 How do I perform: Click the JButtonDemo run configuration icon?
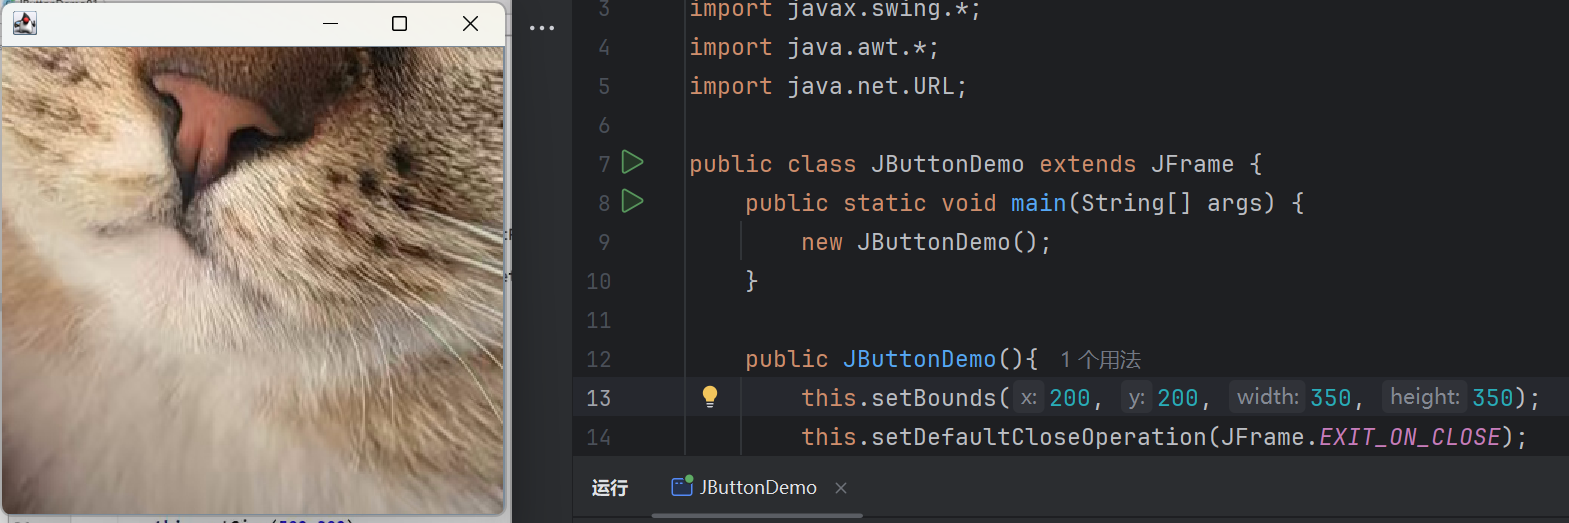coord(682,487)
